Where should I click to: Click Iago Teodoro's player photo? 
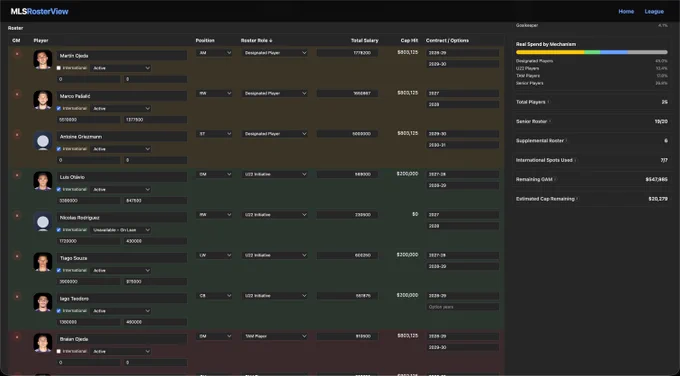click(x=42, y=303)
